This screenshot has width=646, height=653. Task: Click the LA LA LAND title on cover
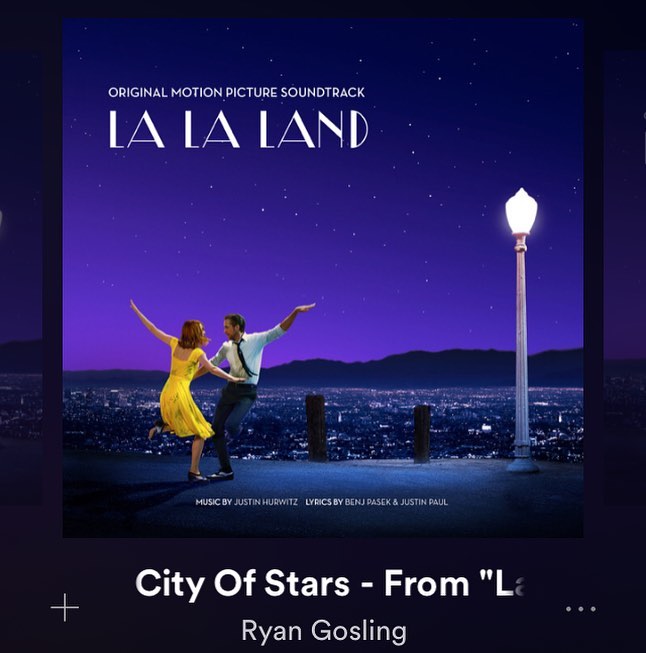pos(239,129)
